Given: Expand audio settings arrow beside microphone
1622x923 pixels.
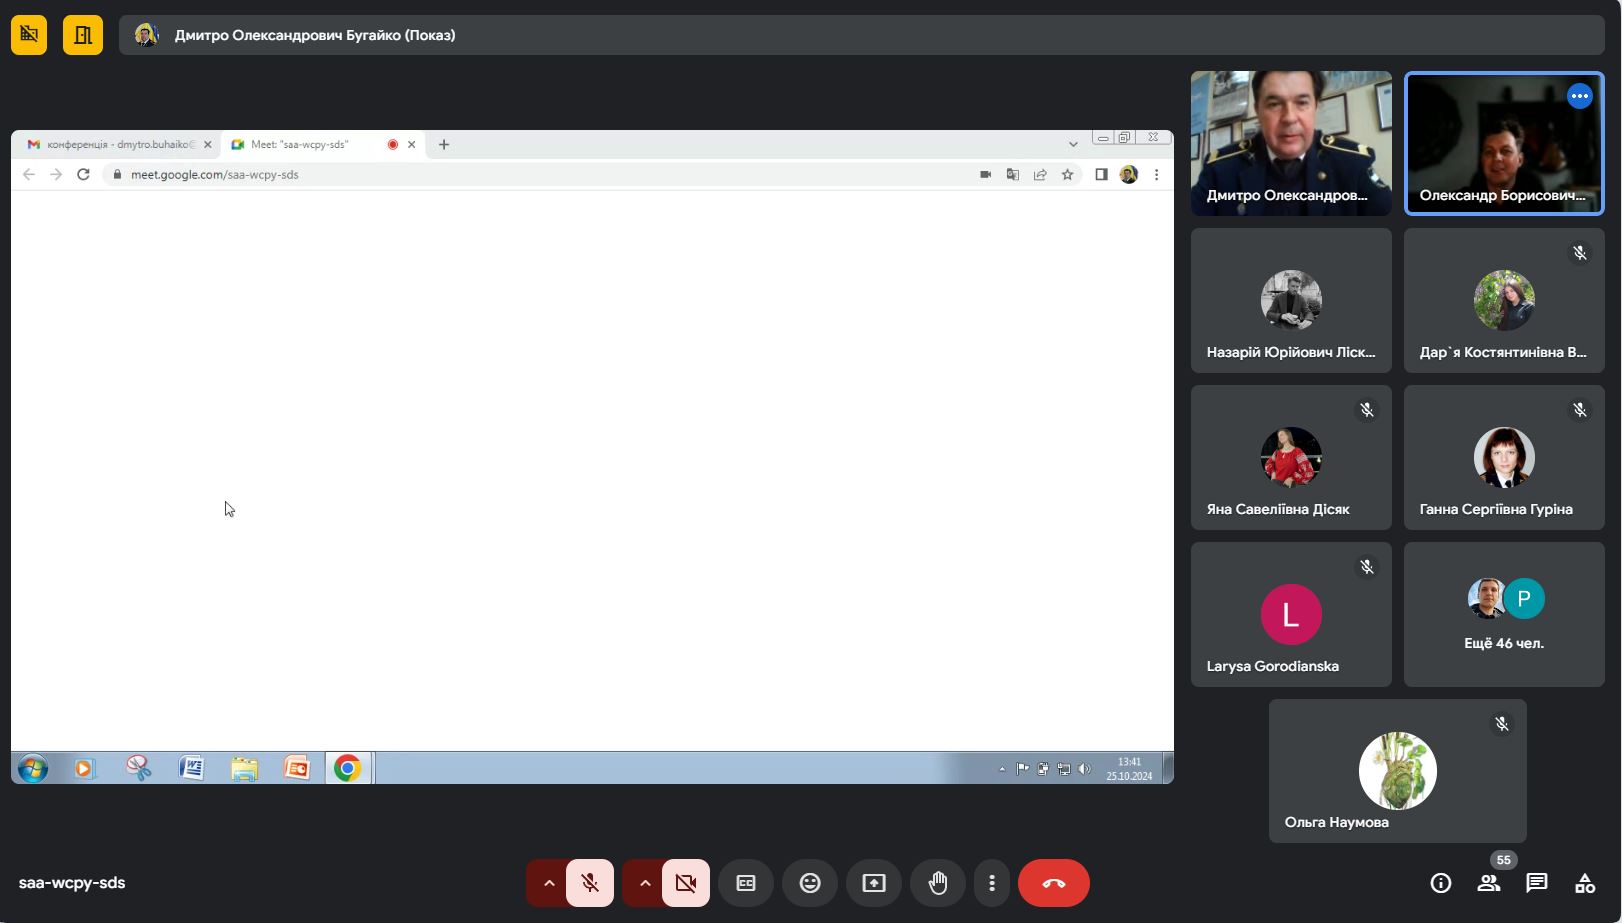Looking at the screenshot, I should coord(548,883).
